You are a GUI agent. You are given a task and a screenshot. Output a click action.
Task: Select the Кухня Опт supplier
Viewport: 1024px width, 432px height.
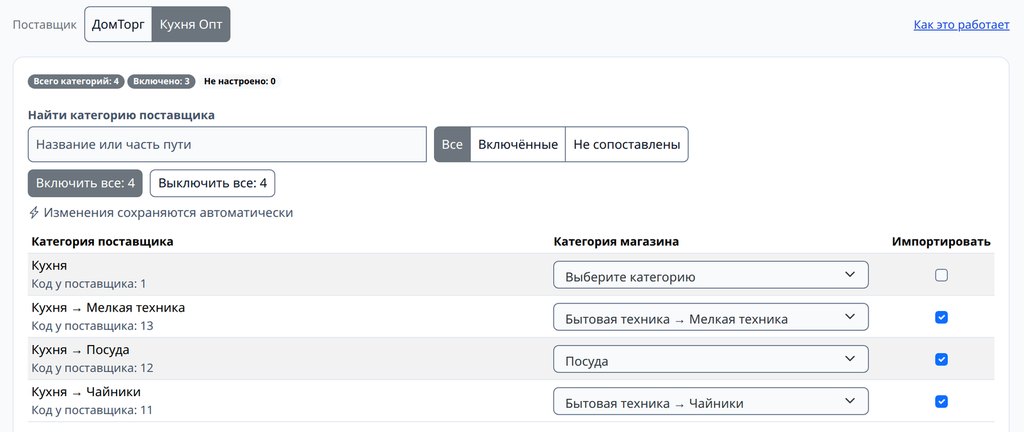[x=191, y=24]
